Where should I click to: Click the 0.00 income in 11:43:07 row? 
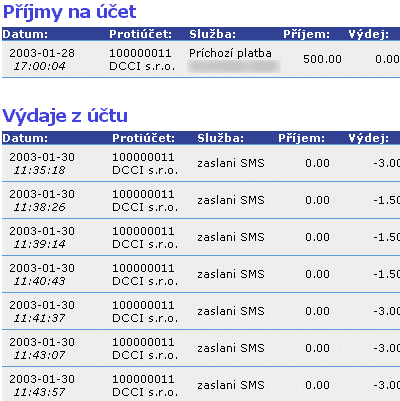tap(317, 348)
